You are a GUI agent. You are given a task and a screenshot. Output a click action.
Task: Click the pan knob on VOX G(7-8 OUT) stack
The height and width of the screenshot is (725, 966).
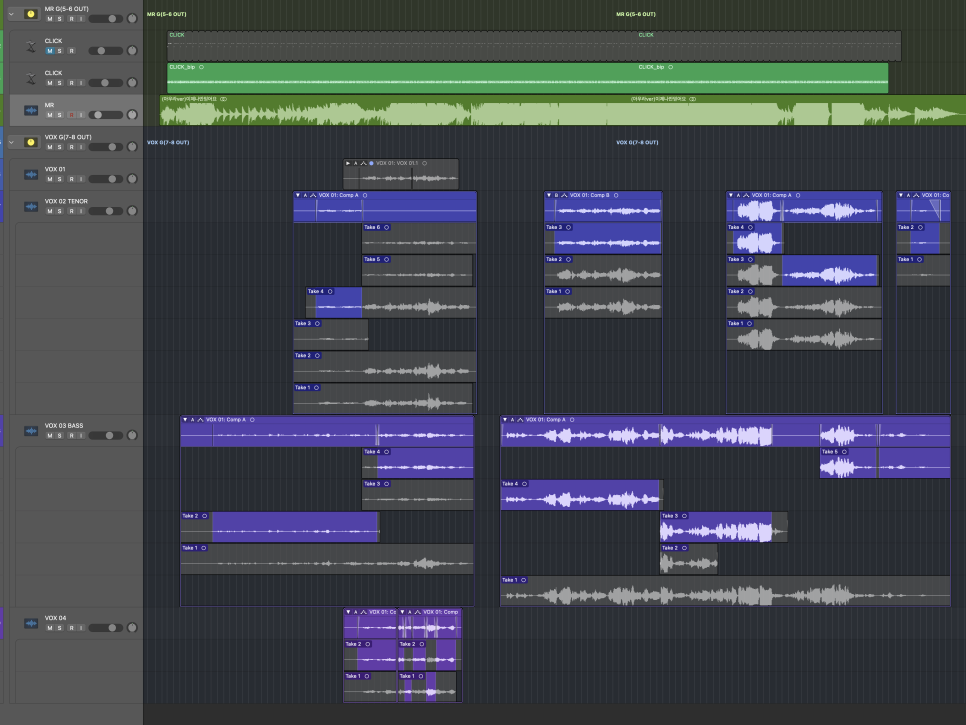pos(132,147)
